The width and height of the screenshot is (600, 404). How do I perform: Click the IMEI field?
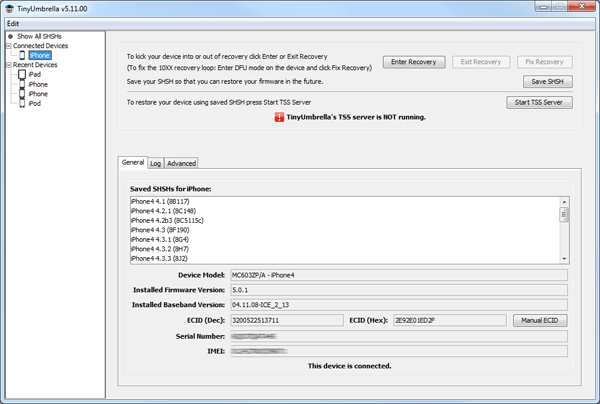click(399, 351)
